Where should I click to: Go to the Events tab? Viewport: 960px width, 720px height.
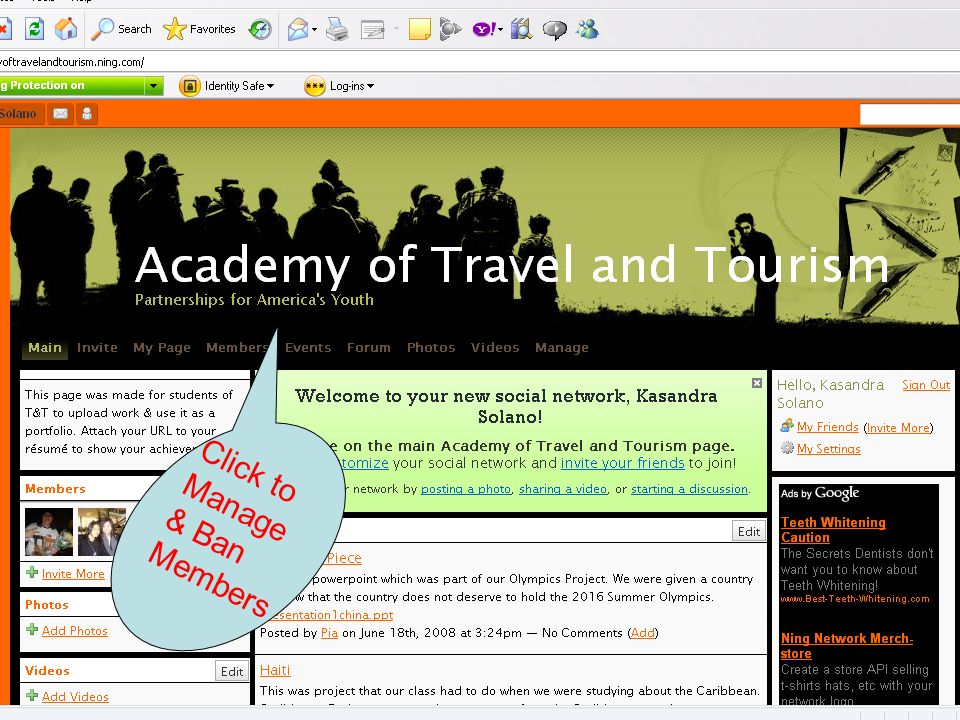(x=308, y=348)
